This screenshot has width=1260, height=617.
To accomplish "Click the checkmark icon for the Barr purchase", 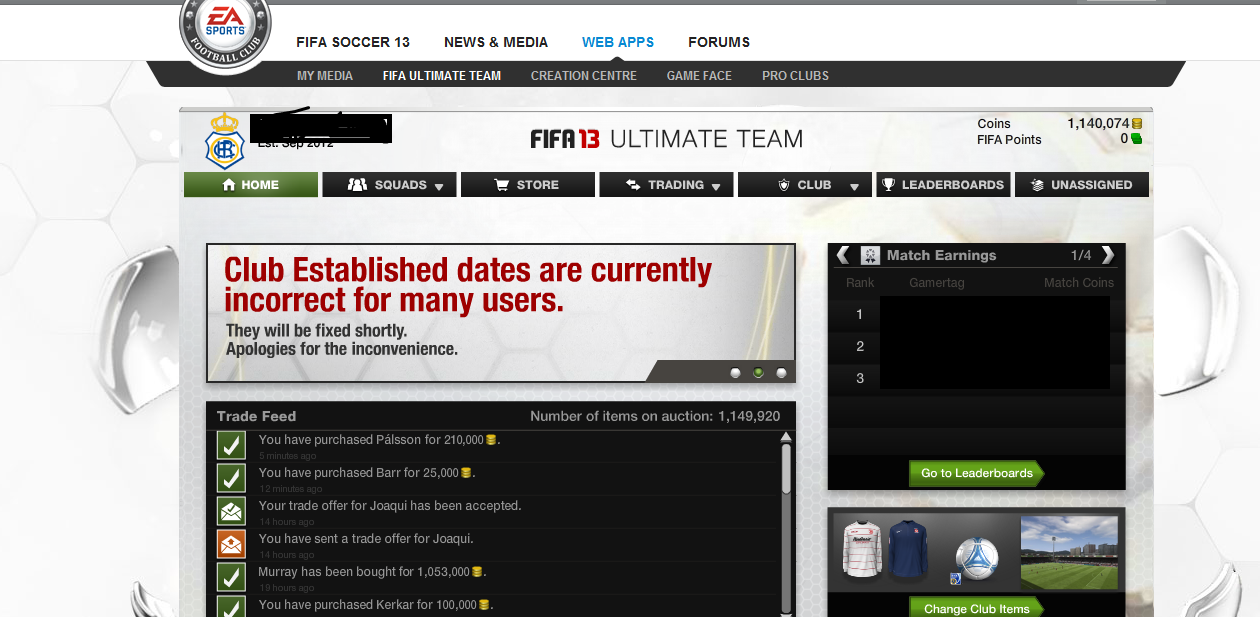I will click(231, 479).
